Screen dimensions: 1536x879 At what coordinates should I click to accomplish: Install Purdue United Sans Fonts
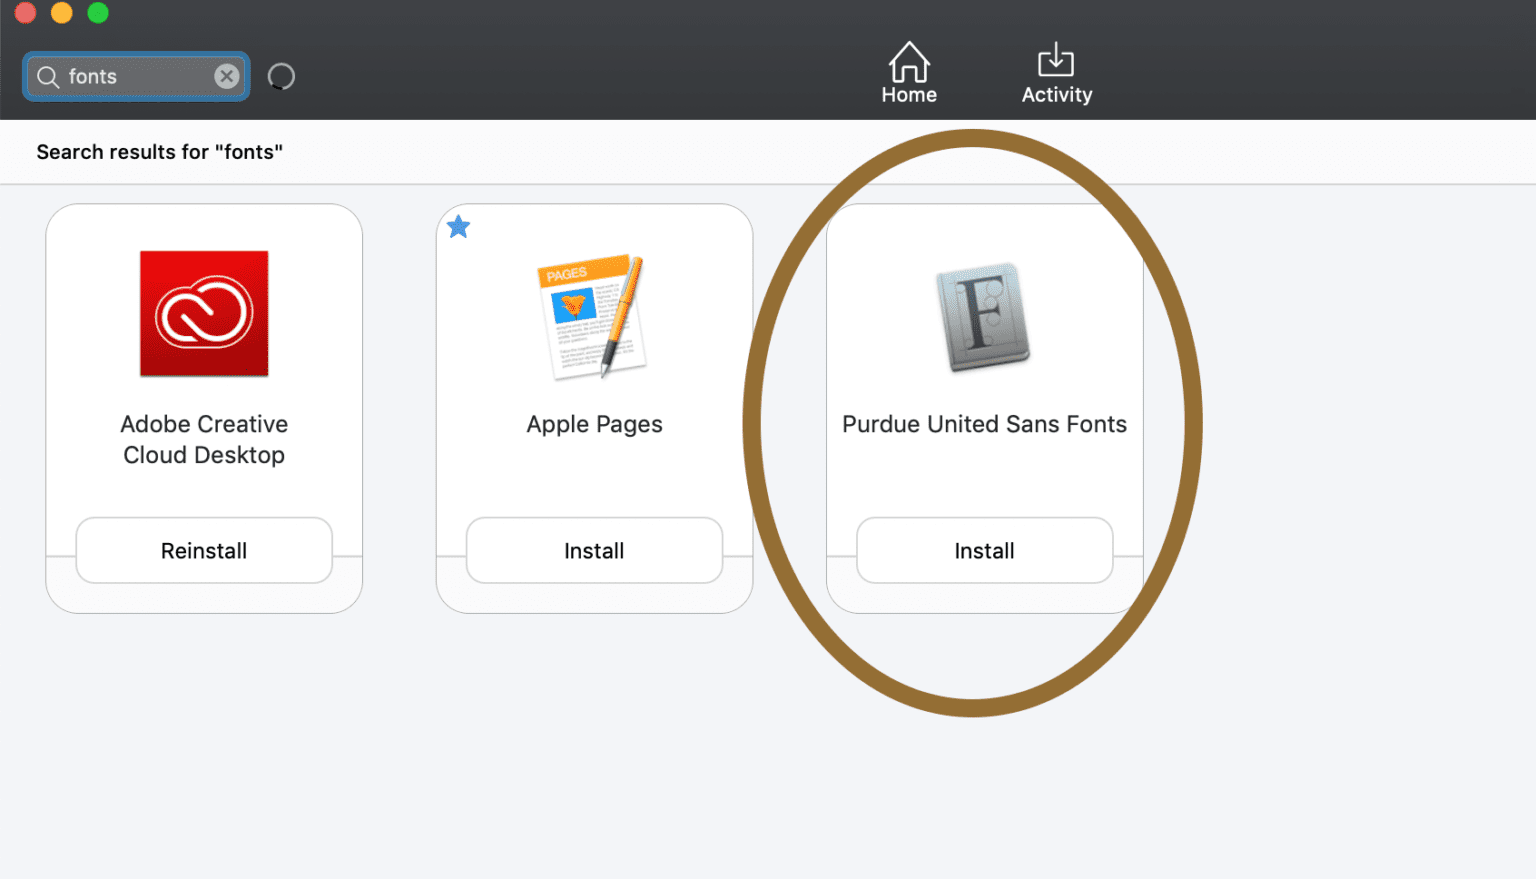coord(984,550)
